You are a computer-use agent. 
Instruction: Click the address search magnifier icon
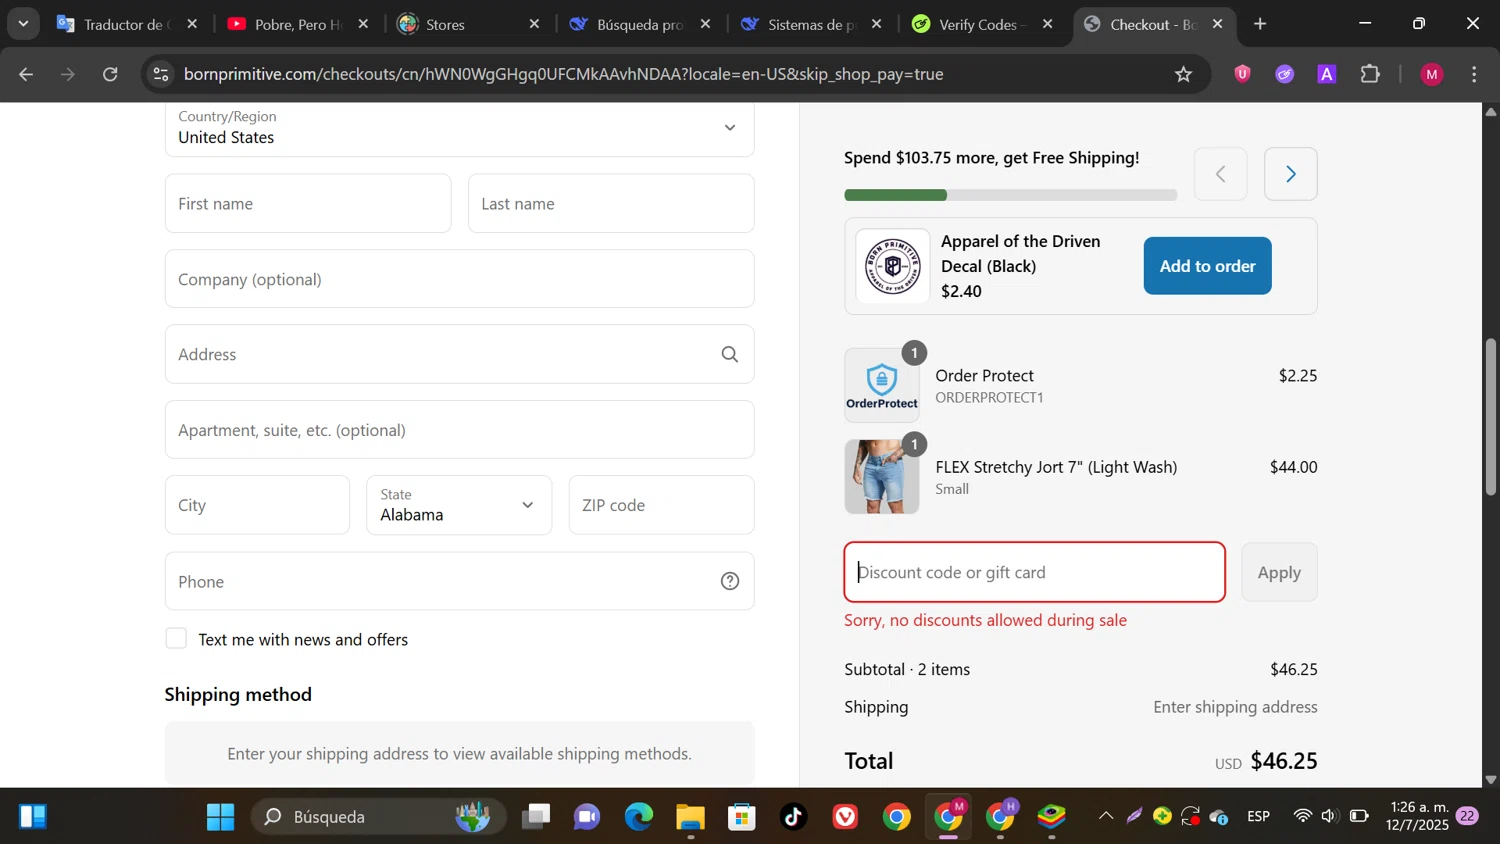[x=730, y=354]
